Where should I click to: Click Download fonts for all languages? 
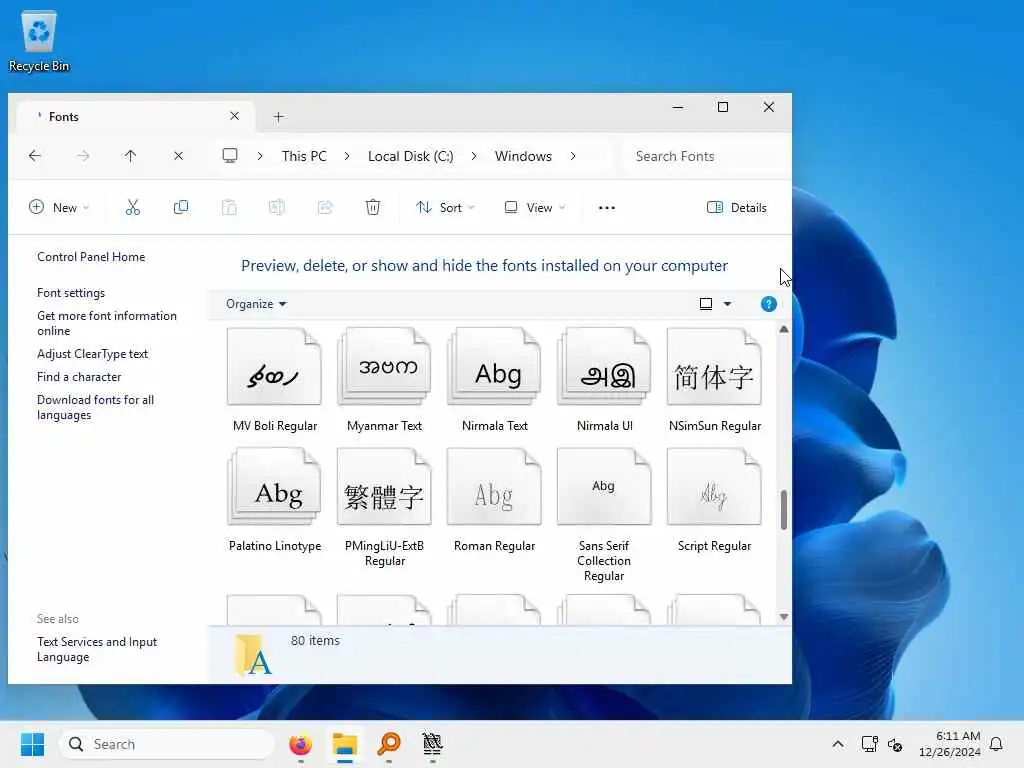[95, 408]
